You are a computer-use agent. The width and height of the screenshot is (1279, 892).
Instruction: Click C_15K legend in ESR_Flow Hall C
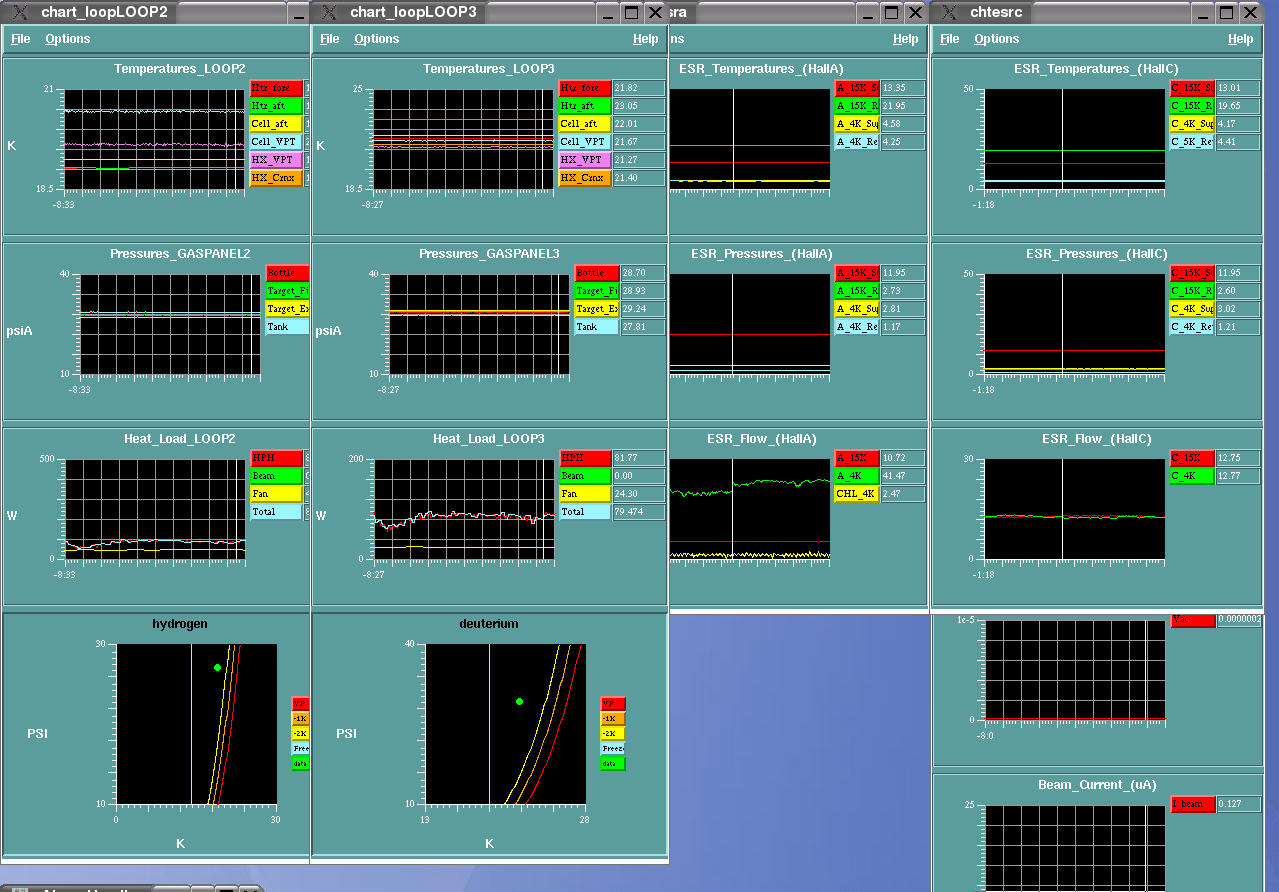(x=1193, y=458)
